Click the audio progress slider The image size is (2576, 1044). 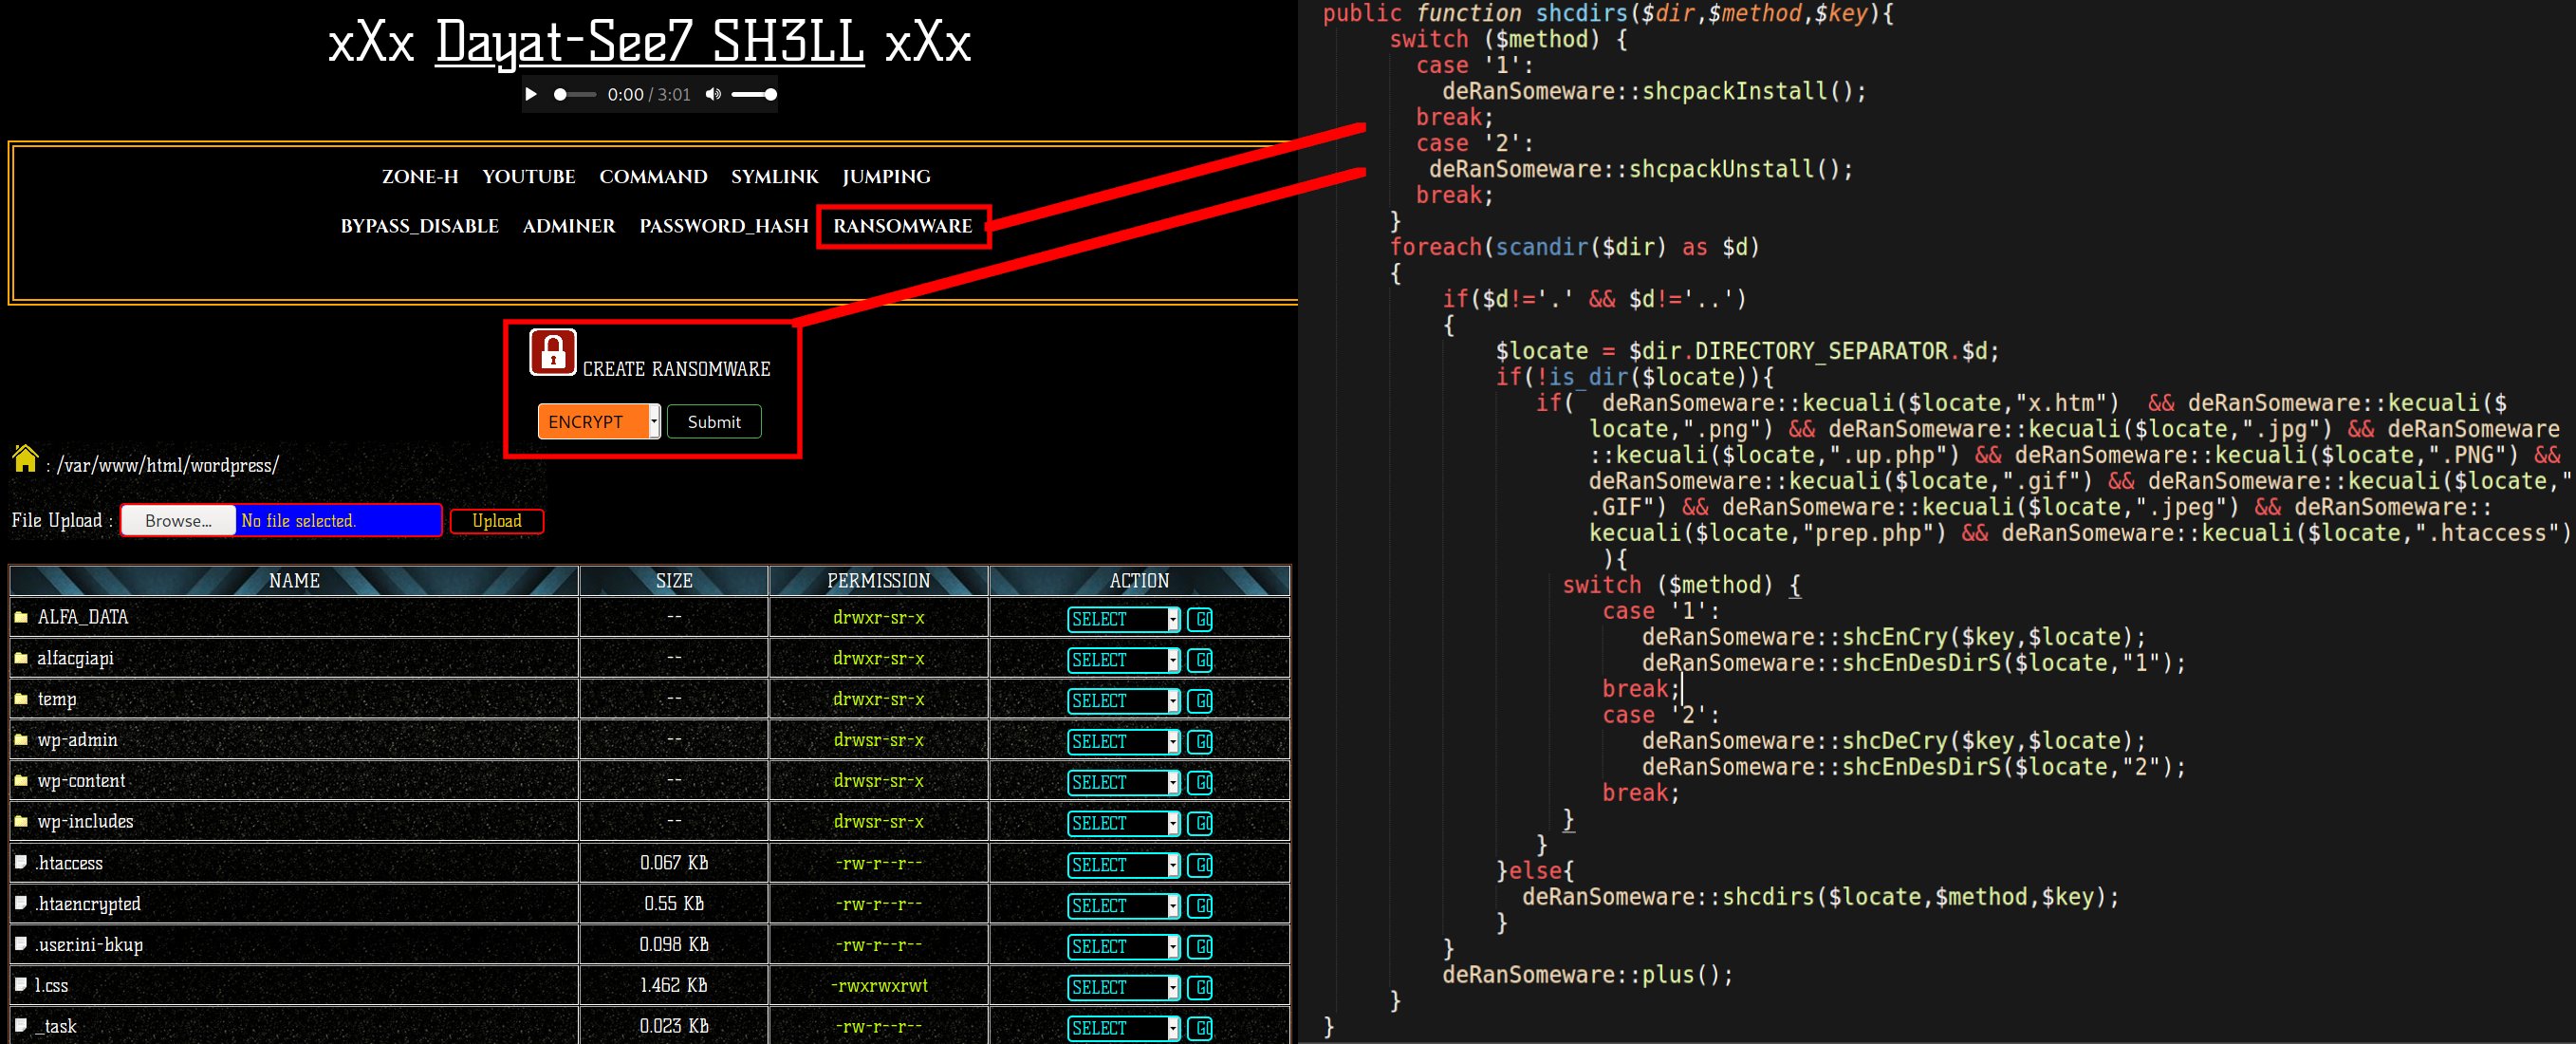click(x=574, y=94)
